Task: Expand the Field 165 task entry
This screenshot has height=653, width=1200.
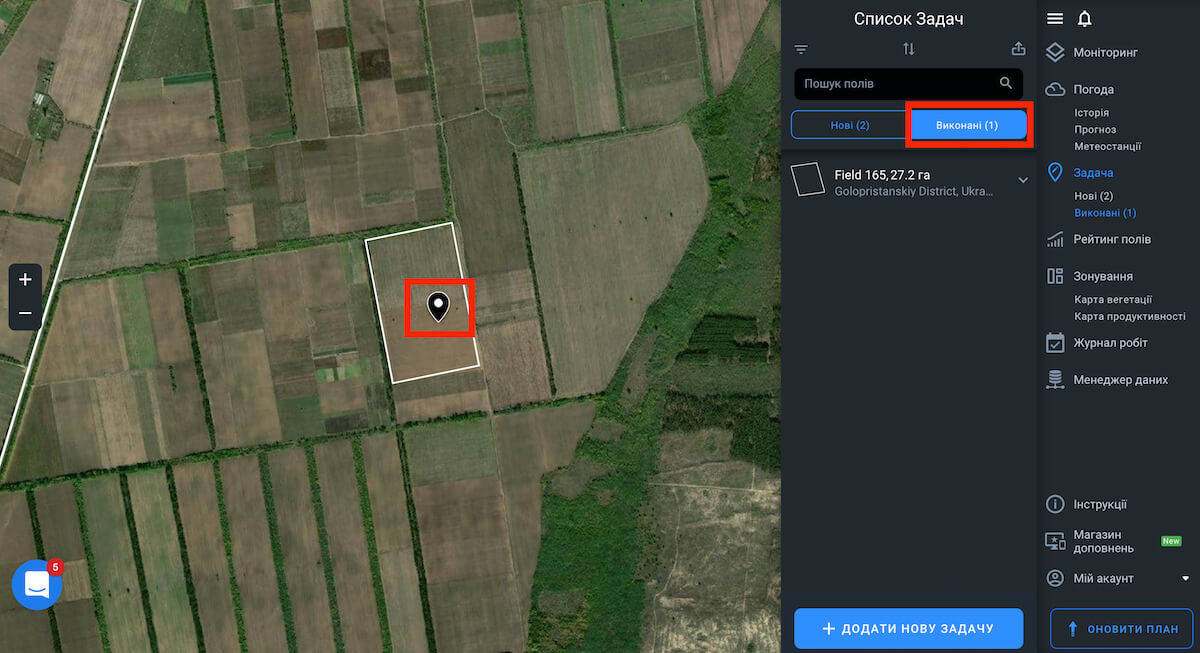Action: pyautogui.click(x=1023, y=180)
